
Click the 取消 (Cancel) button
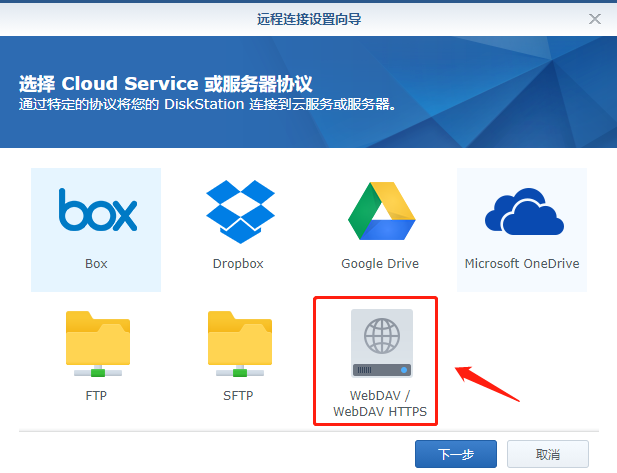click(548, 454)
